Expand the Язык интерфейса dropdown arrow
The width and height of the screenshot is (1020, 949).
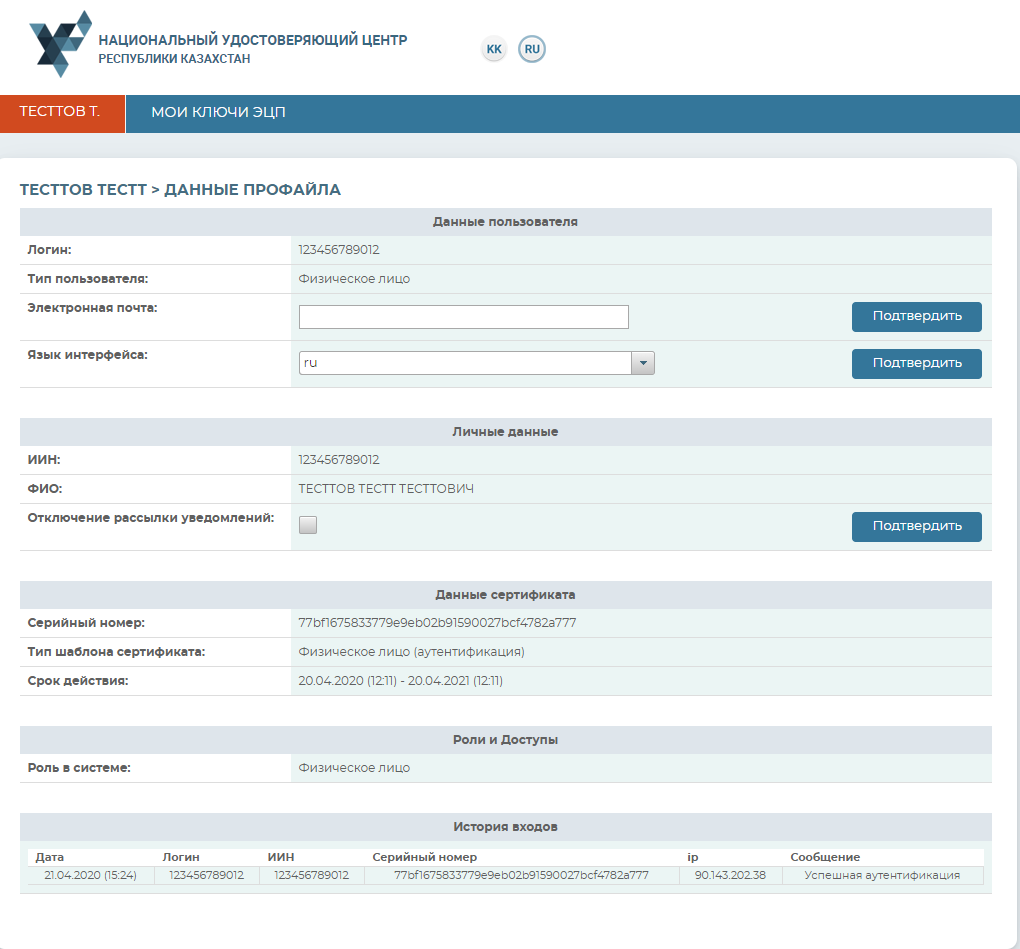click(x=643, y=363)
